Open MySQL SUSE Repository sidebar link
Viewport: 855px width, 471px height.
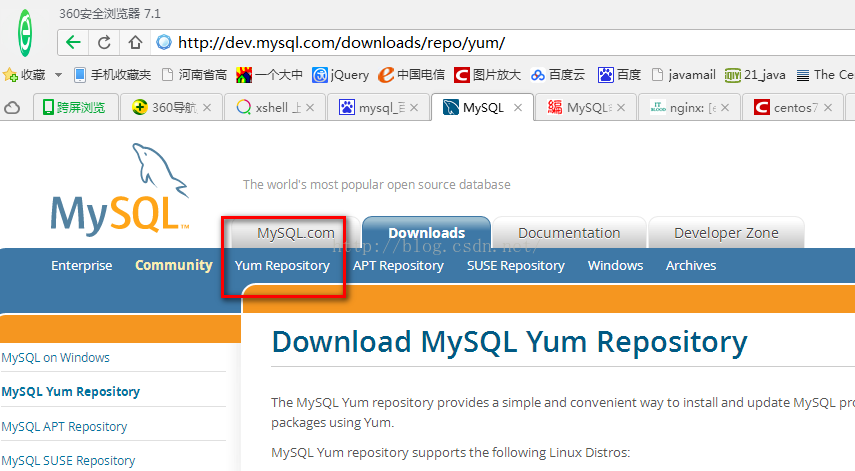(x=68, y=461)
